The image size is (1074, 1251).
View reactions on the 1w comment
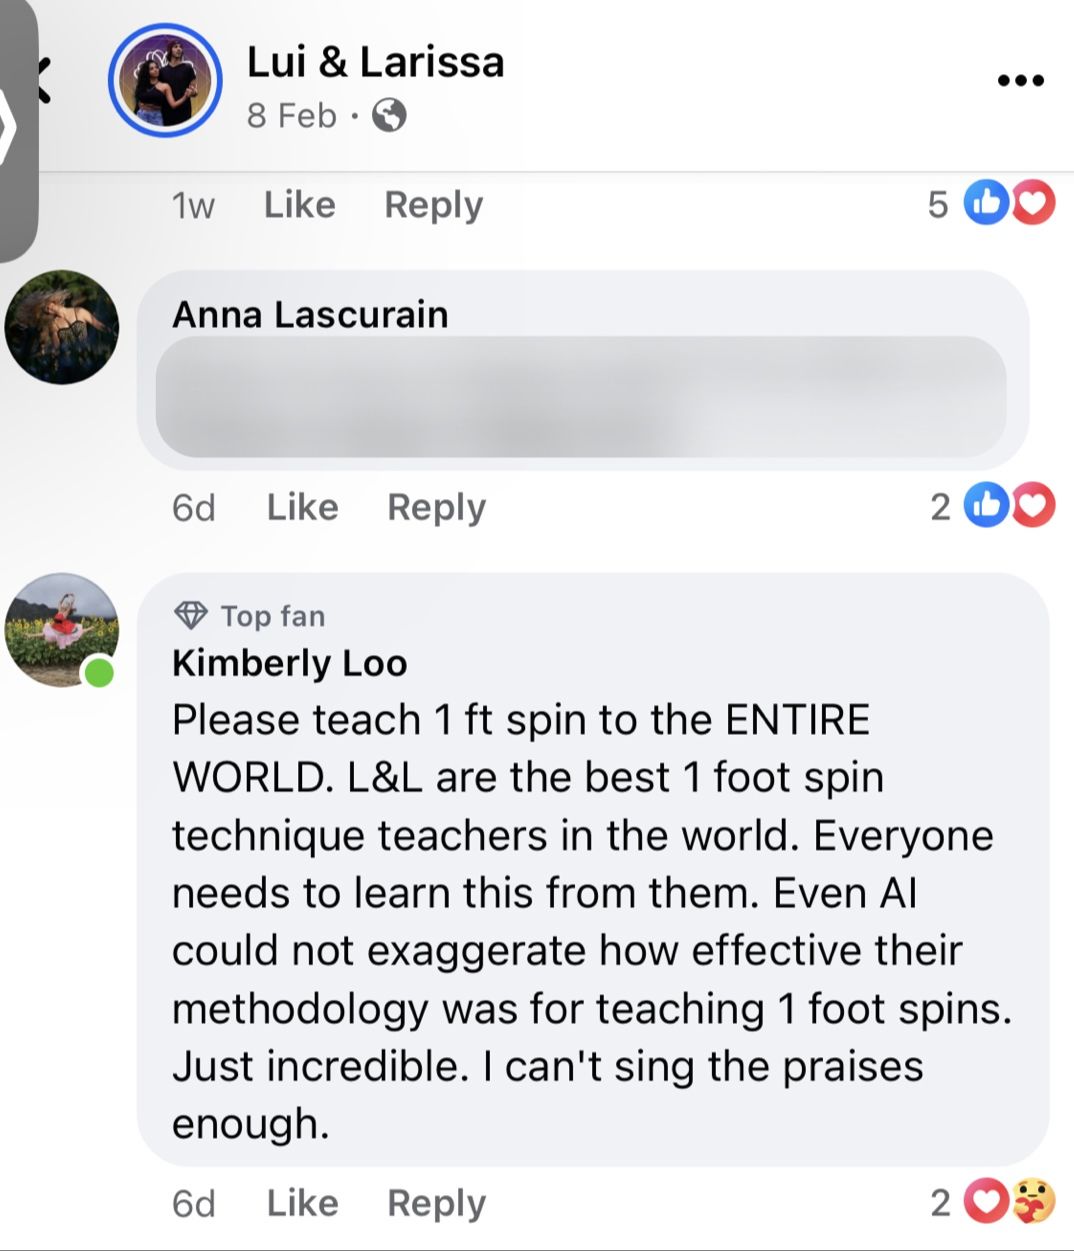[1008, 204]
